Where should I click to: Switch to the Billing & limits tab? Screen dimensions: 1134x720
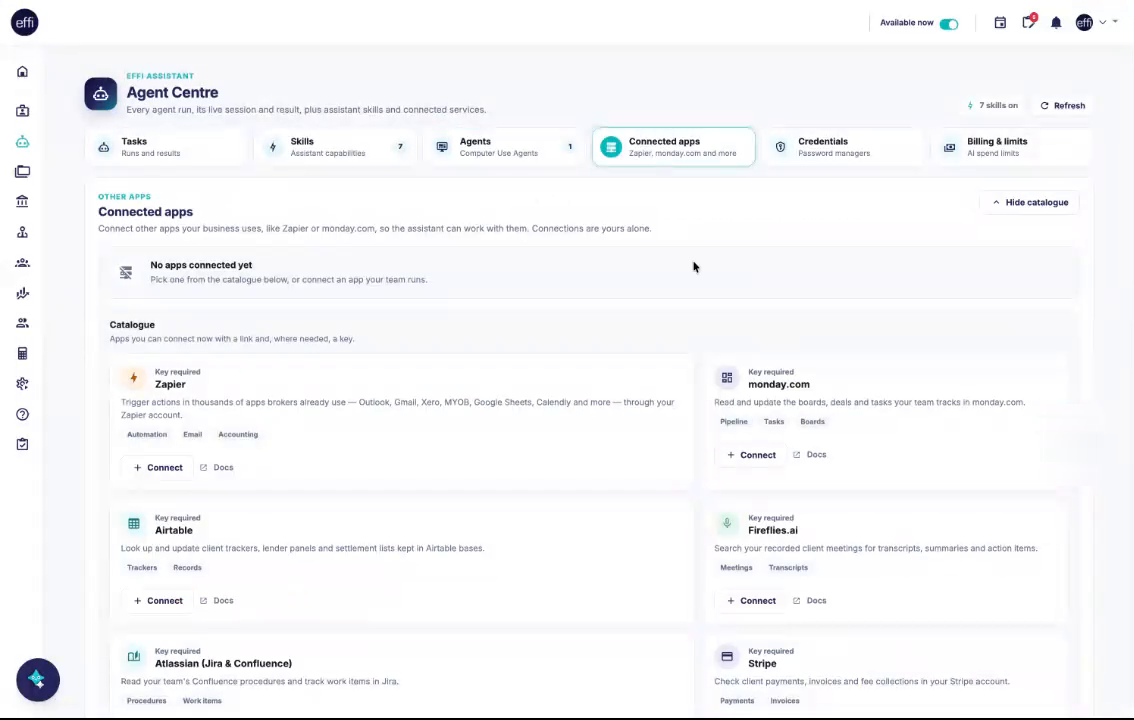pos(1012,147)
